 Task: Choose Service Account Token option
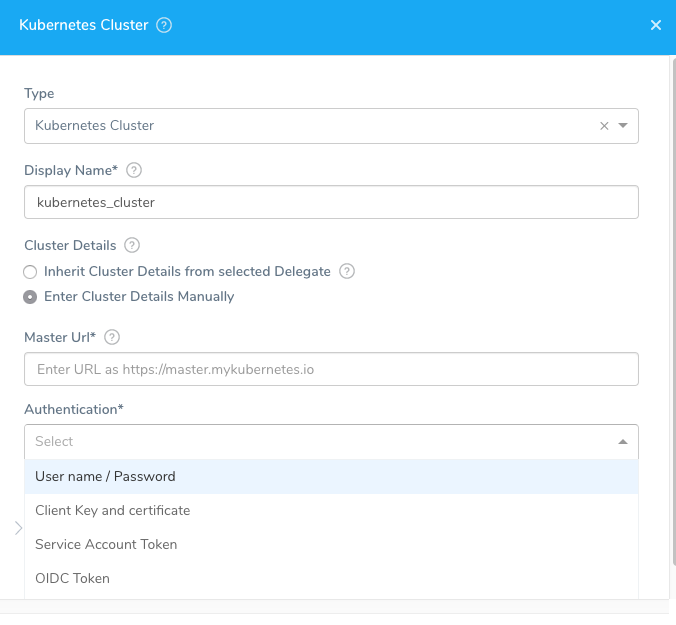[x=331, y=544]
